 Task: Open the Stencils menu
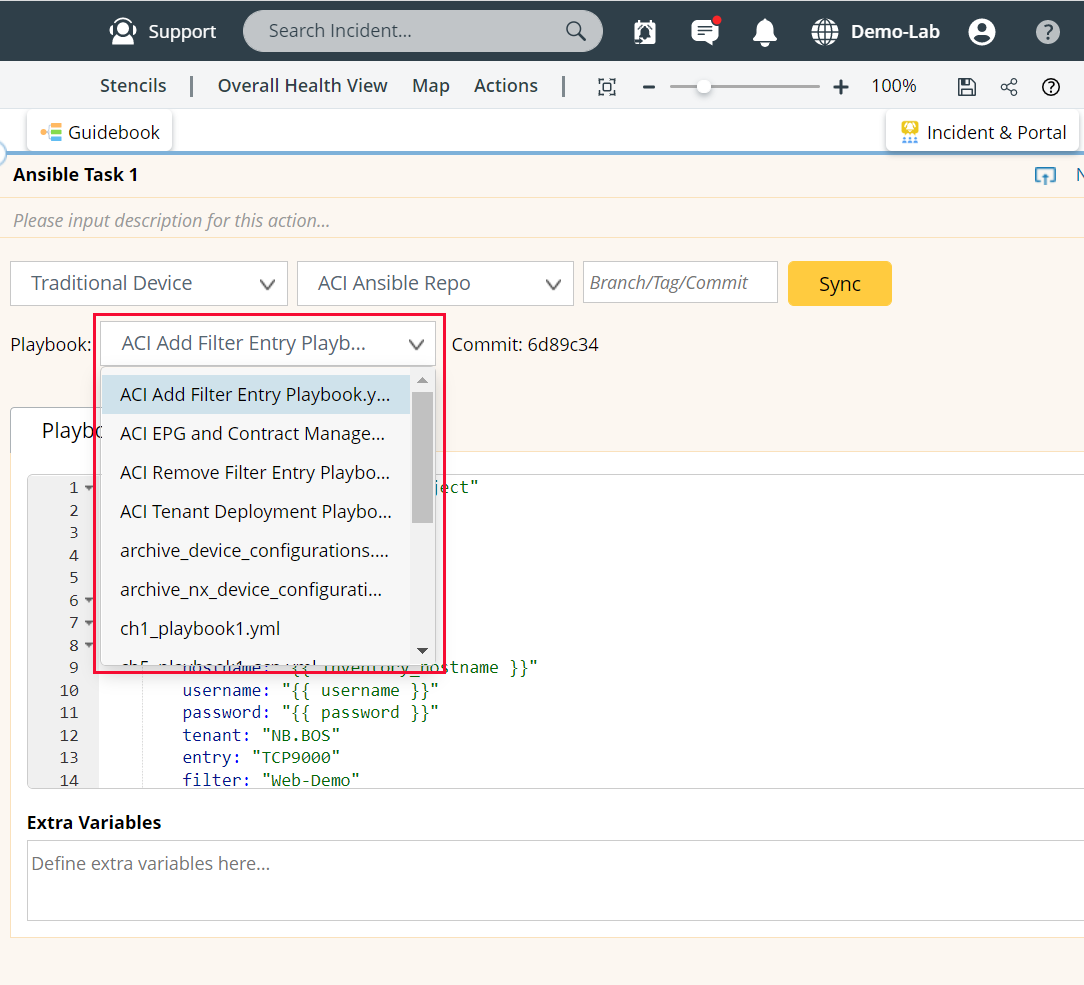[133, 86]
